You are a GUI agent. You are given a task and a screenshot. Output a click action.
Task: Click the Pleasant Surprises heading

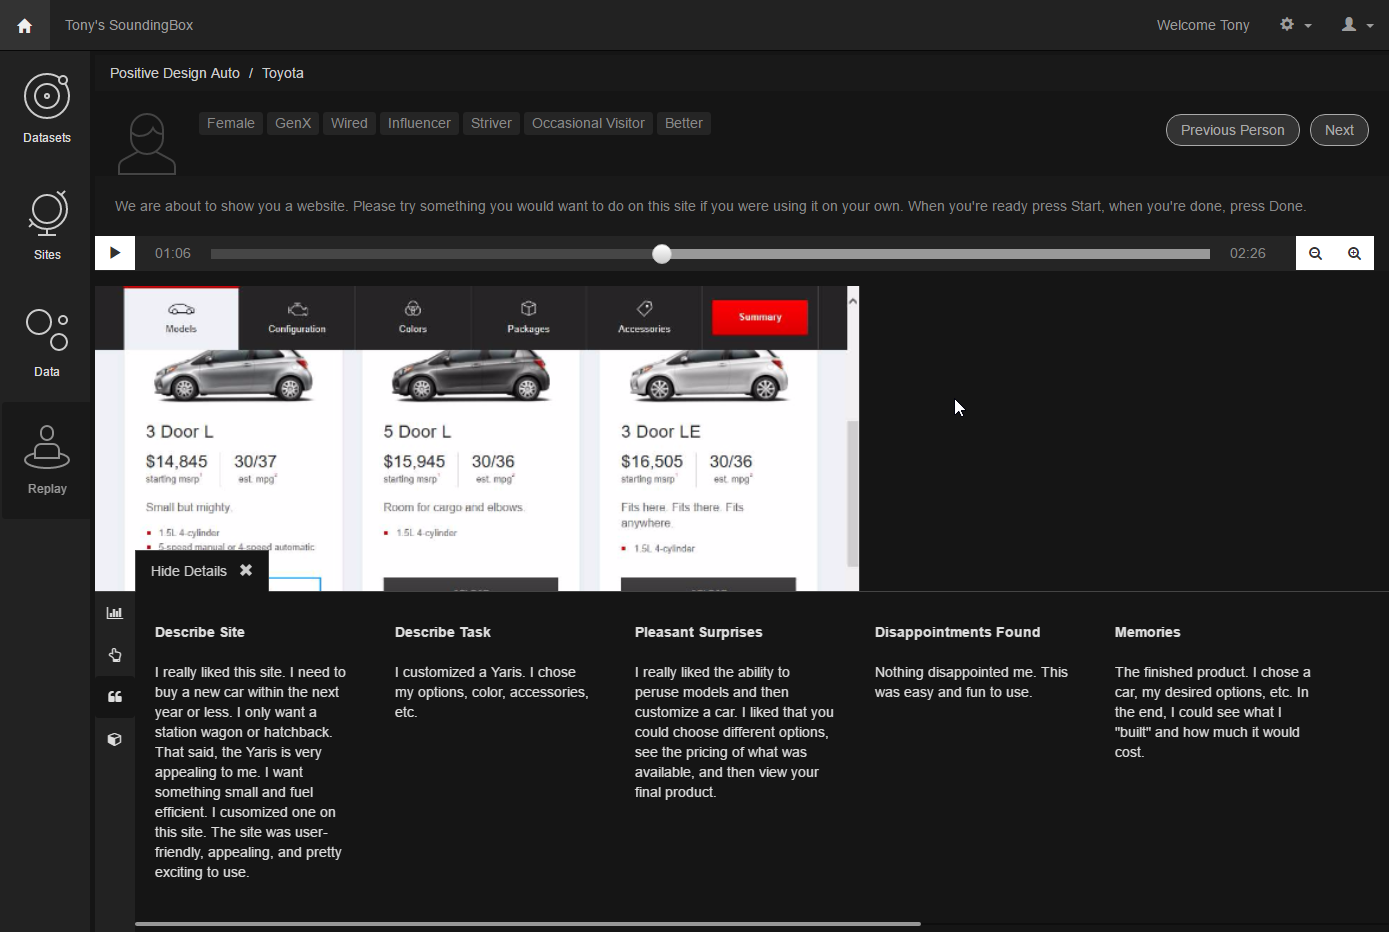699,632
